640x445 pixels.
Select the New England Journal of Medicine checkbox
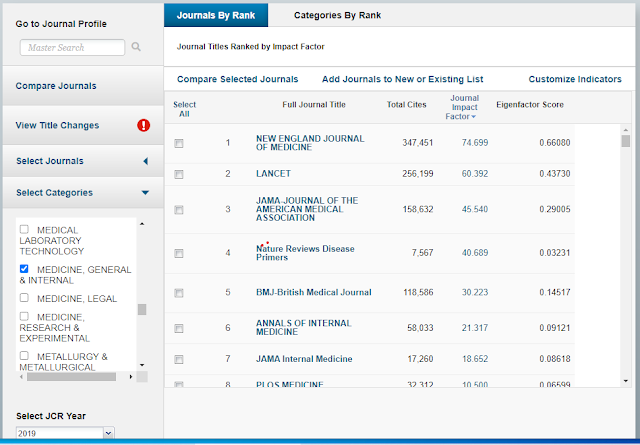179,143
